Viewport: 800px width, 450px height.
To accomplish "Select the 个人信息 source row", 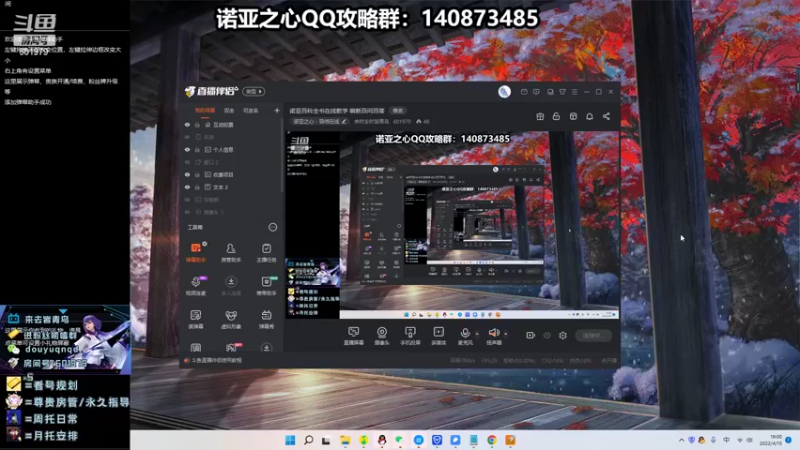I will [232, 149].
